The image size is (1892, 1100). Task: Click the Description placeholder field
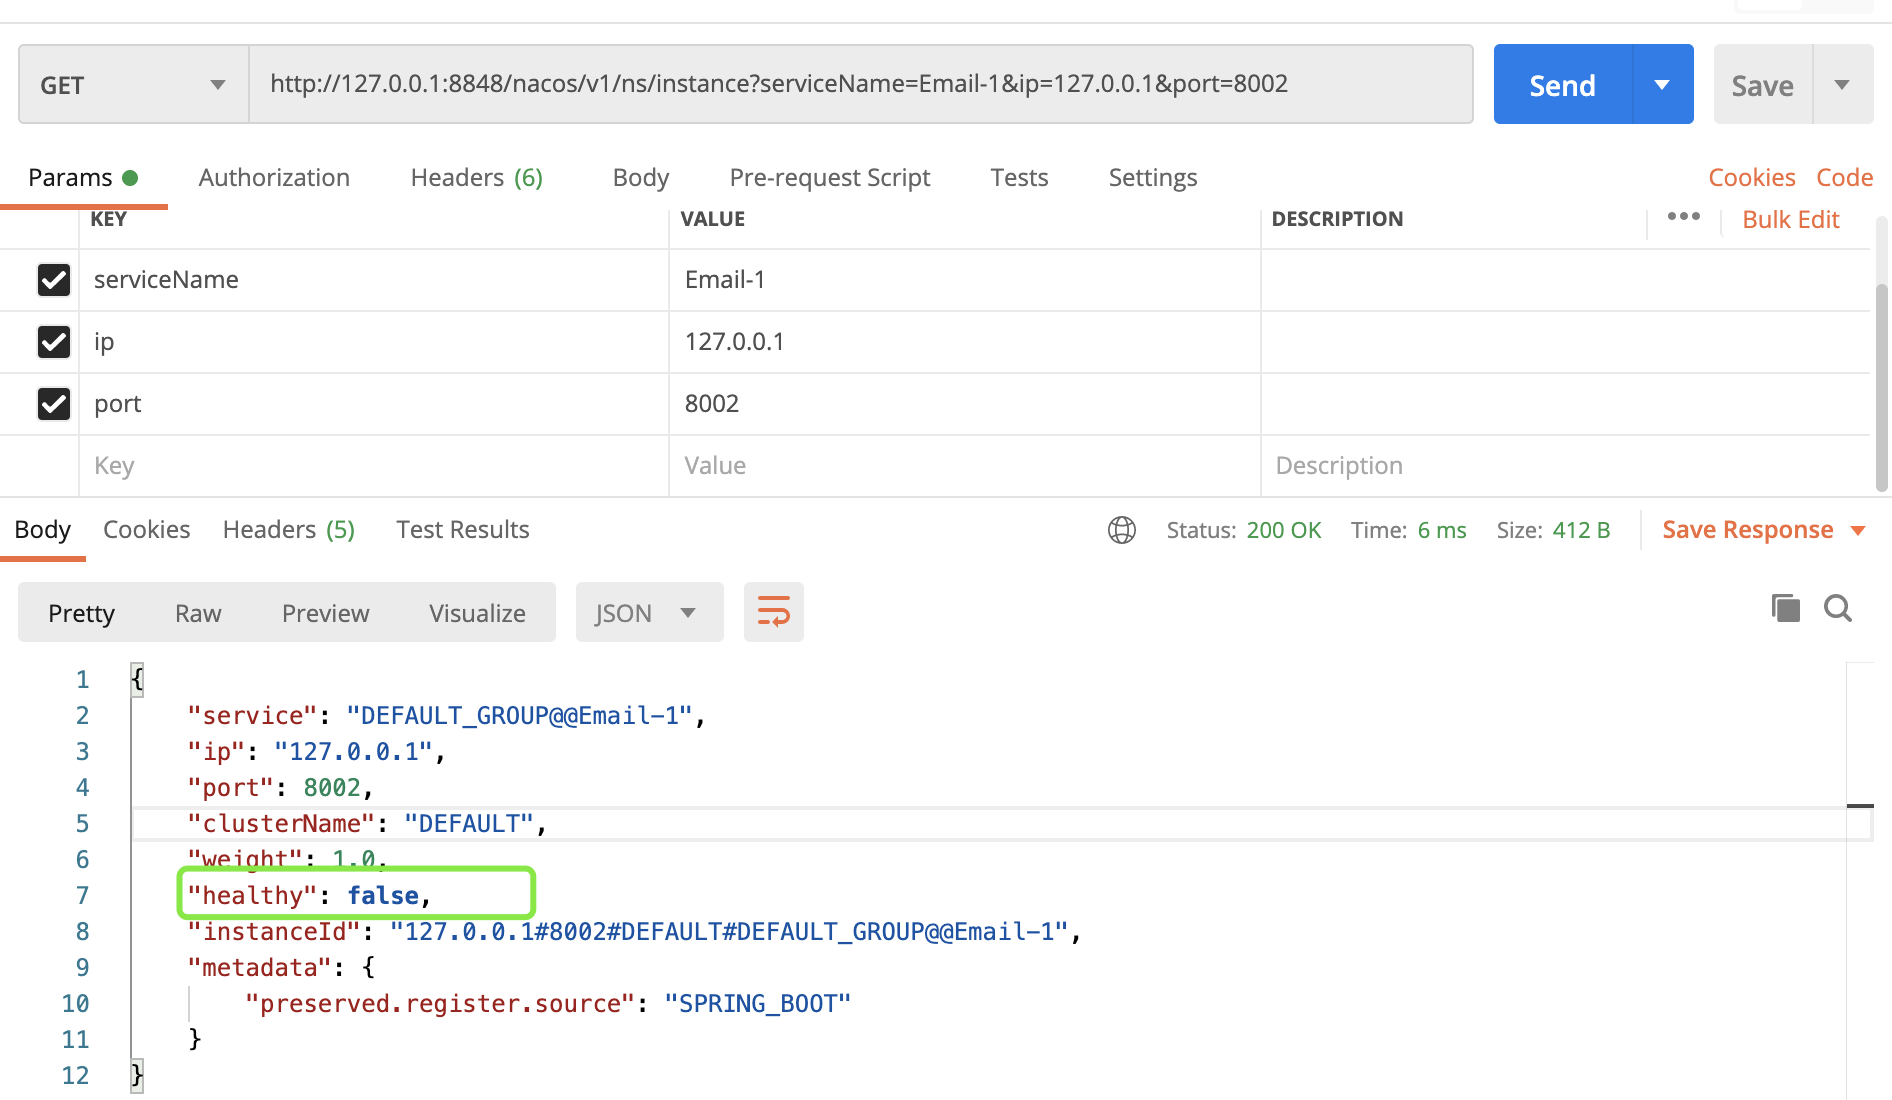(1565, 466)
